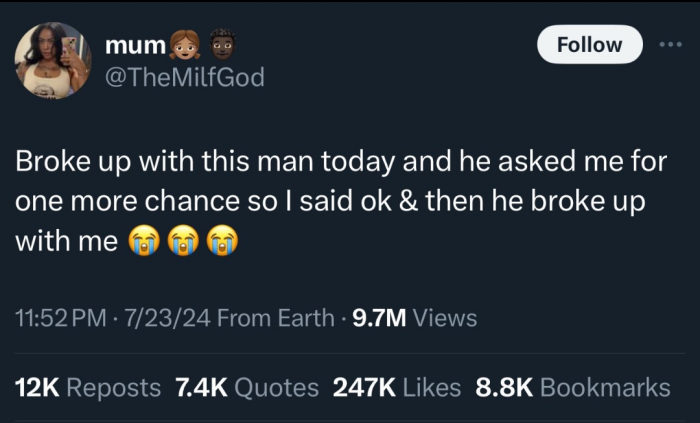Click the 8.8K Bookmarks count
Screen dimensions: 700x423
coord(572,388)
